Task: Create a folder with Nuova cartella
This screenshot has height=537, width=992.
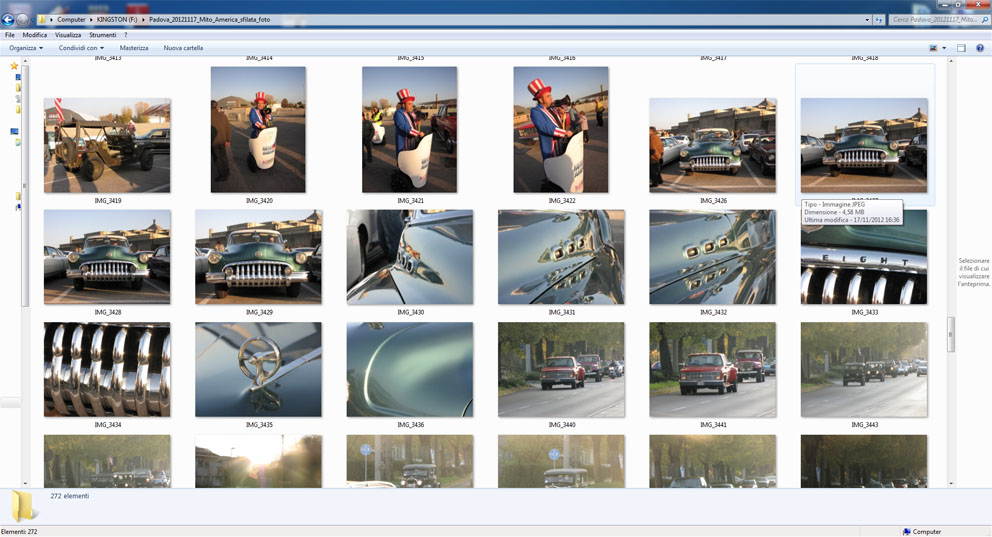Action: pos(183,48)
